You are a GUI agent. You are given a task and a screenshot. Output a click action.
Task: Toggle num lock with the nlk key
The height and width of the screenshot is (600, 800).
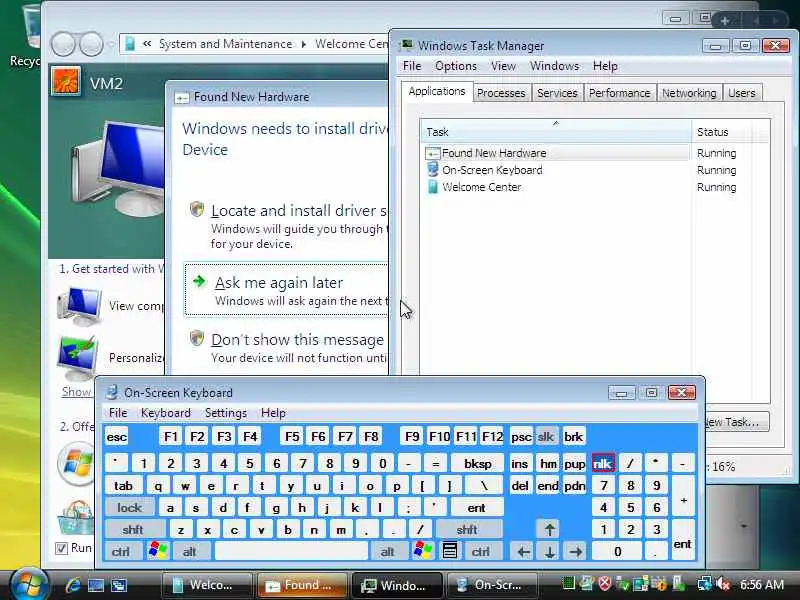point(603,463)
